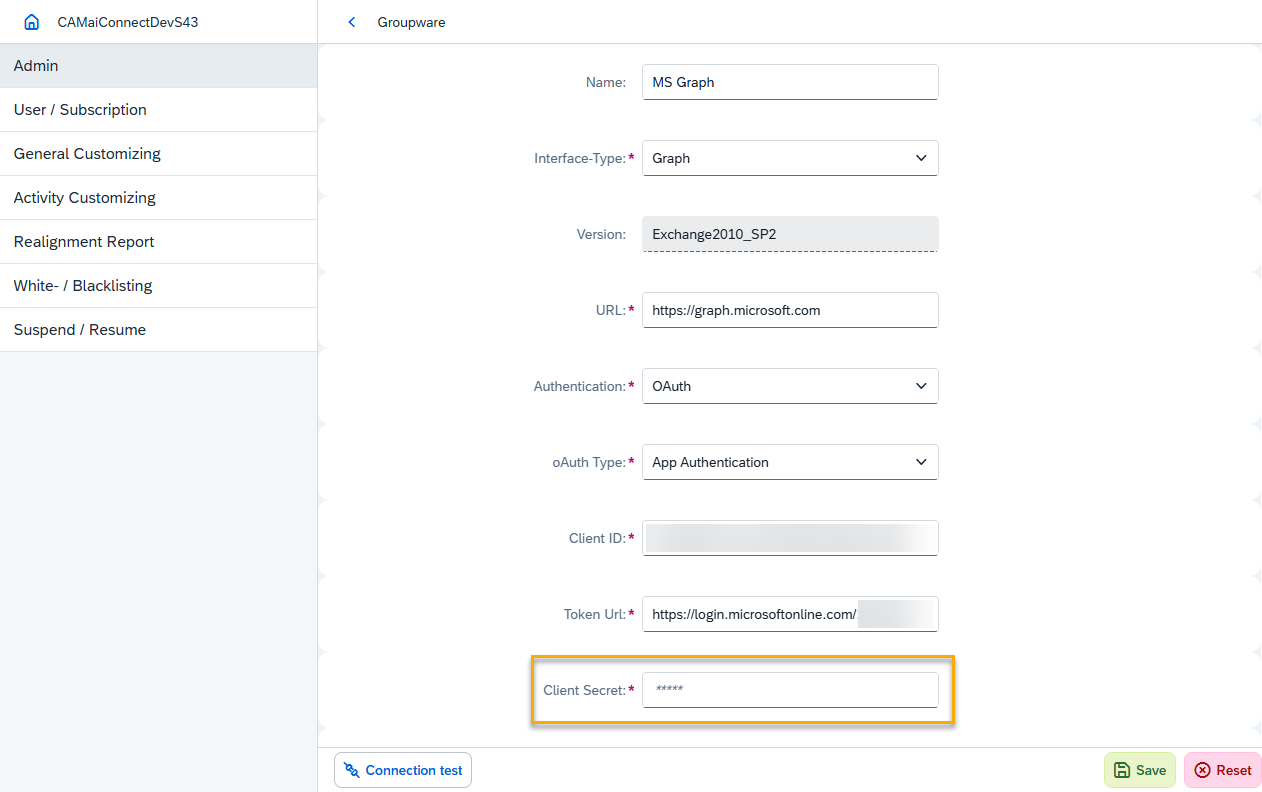Open User / Subscription menu item

[x=158, y=110]
